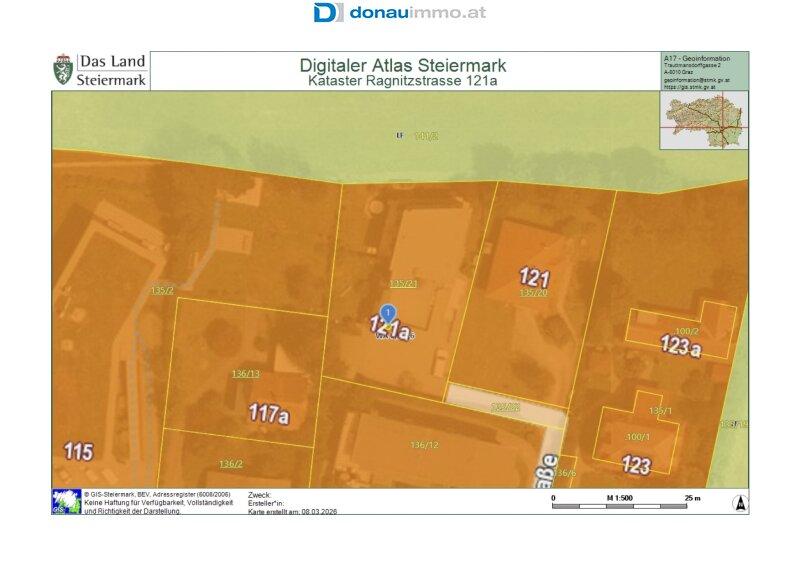Click parcel label 136/2
This screenshot has width=800, height=566.
pyautogui.click(x=231, y=463)
